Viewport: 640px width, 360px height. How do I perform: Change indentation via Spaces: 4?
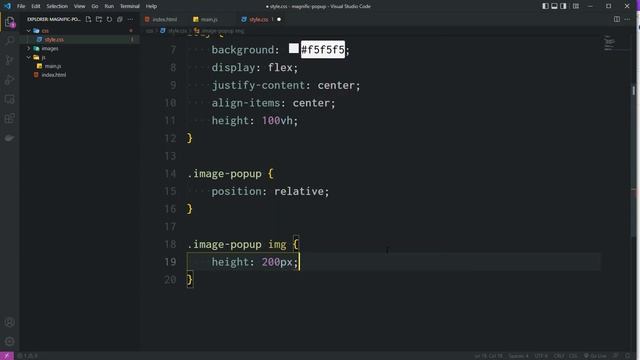click(x=518, y=356)
